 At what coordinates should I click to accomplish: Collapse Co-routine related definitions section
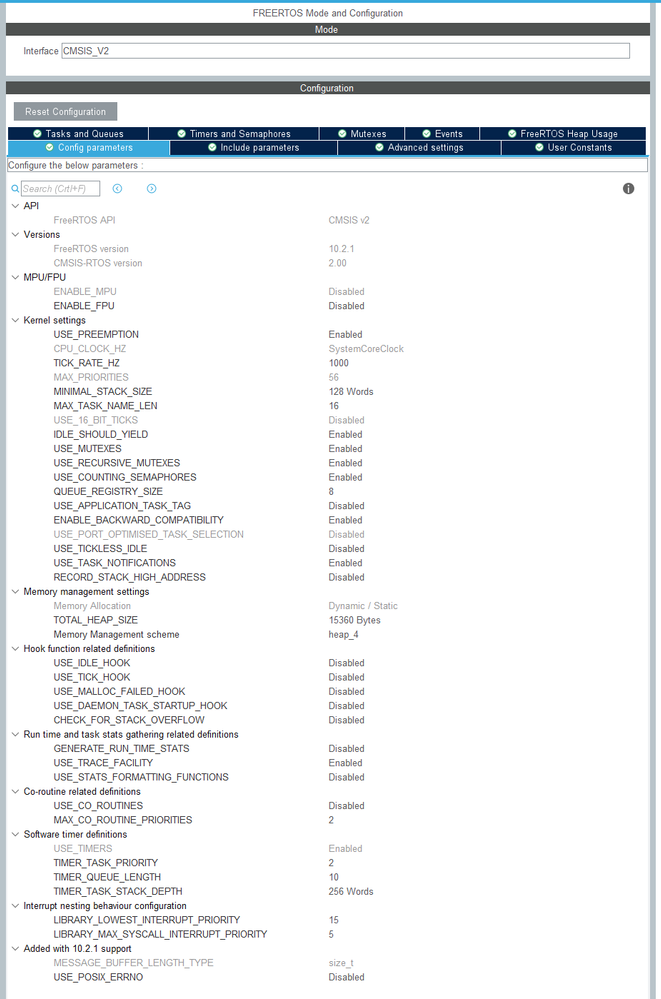coord(15,791)
